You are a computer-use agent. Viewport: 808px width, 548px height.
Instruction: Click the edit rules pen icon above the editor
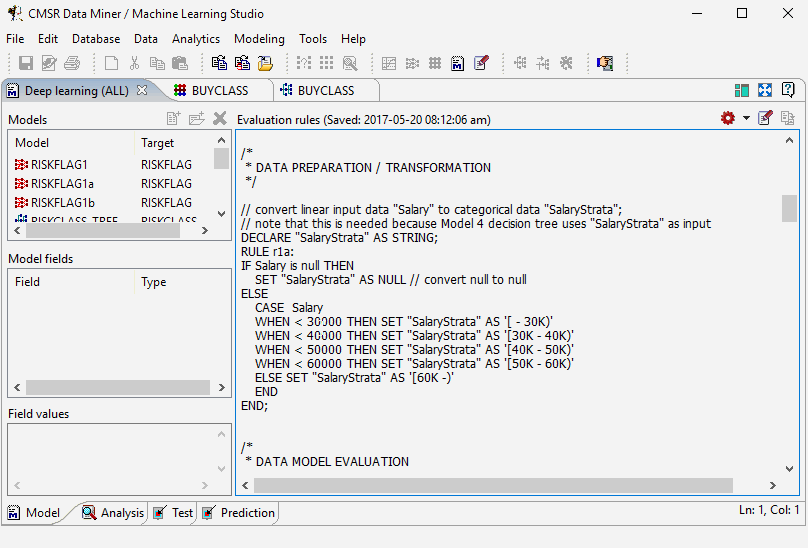(x=765, y=118)
